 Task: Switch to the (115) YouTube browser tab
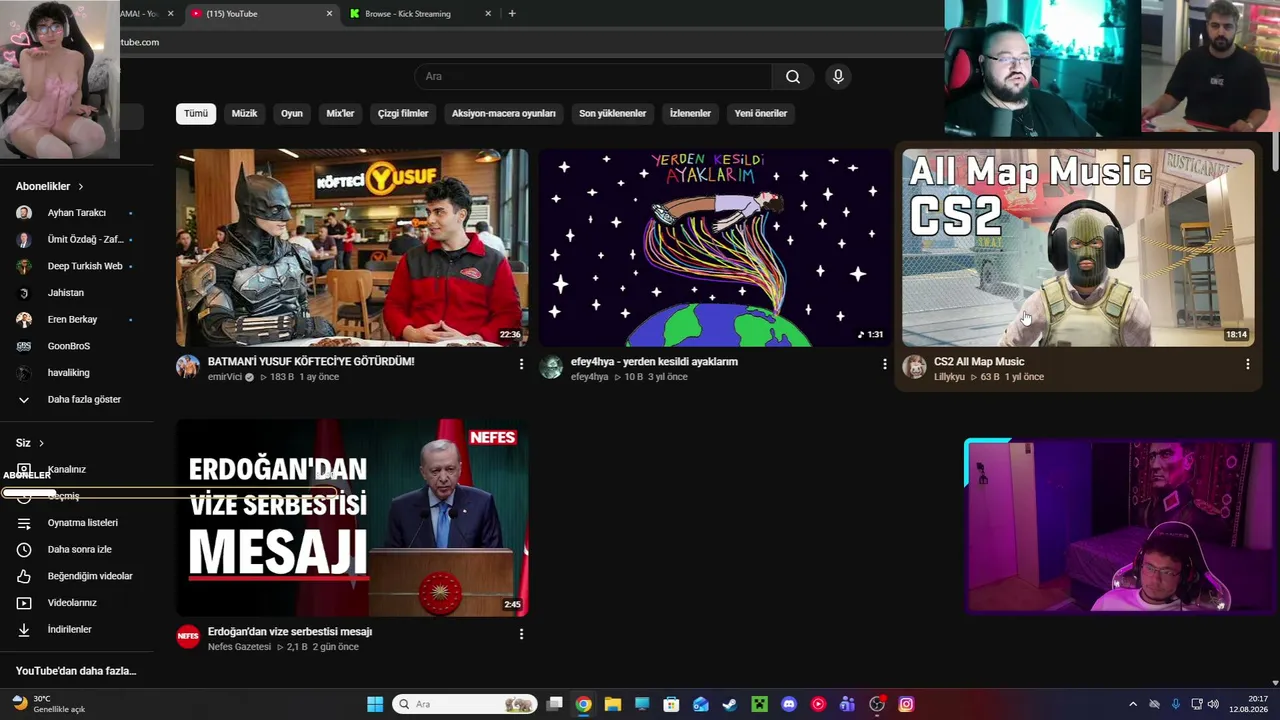click(x=260, y=14)
